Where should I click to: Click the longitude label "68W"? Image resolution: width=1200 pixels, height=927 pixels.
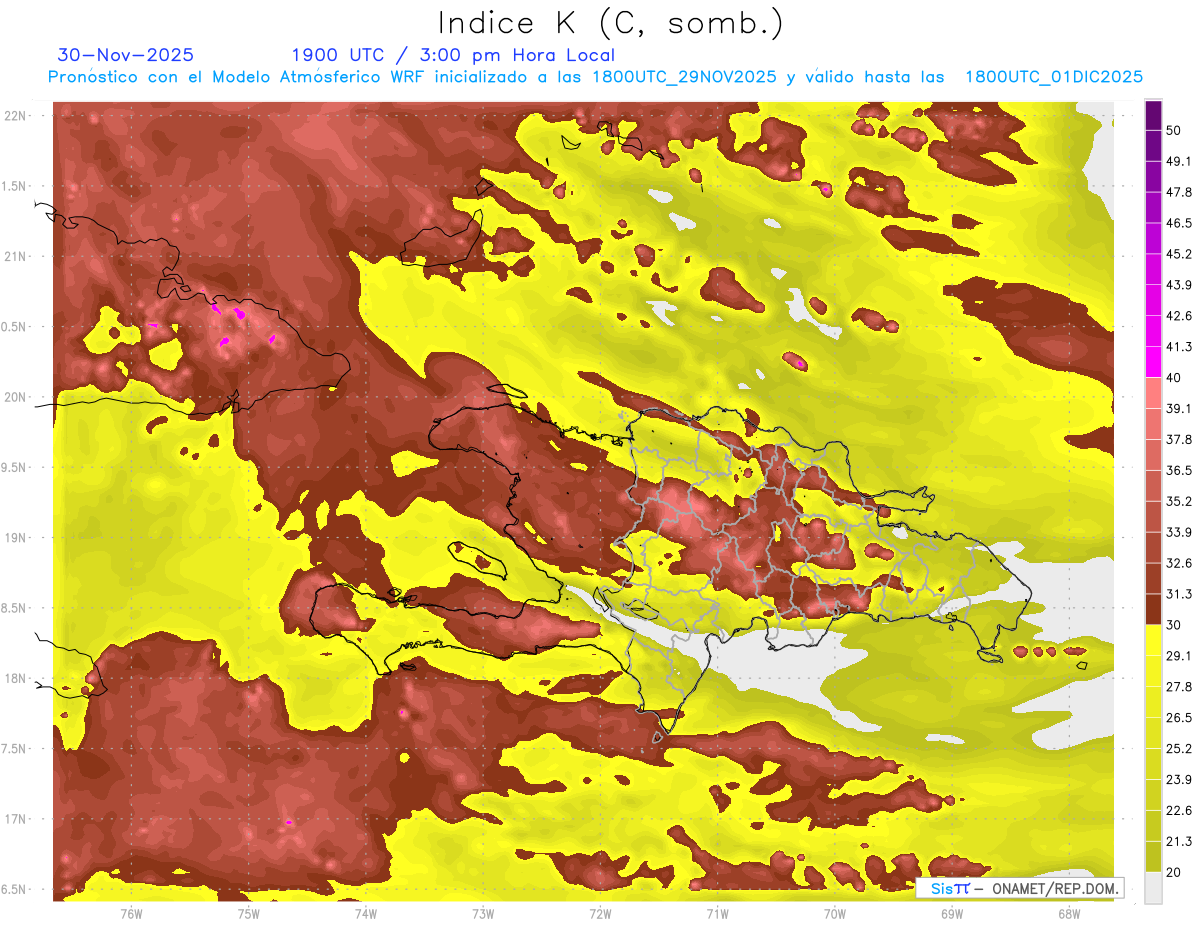(1068, 914)
